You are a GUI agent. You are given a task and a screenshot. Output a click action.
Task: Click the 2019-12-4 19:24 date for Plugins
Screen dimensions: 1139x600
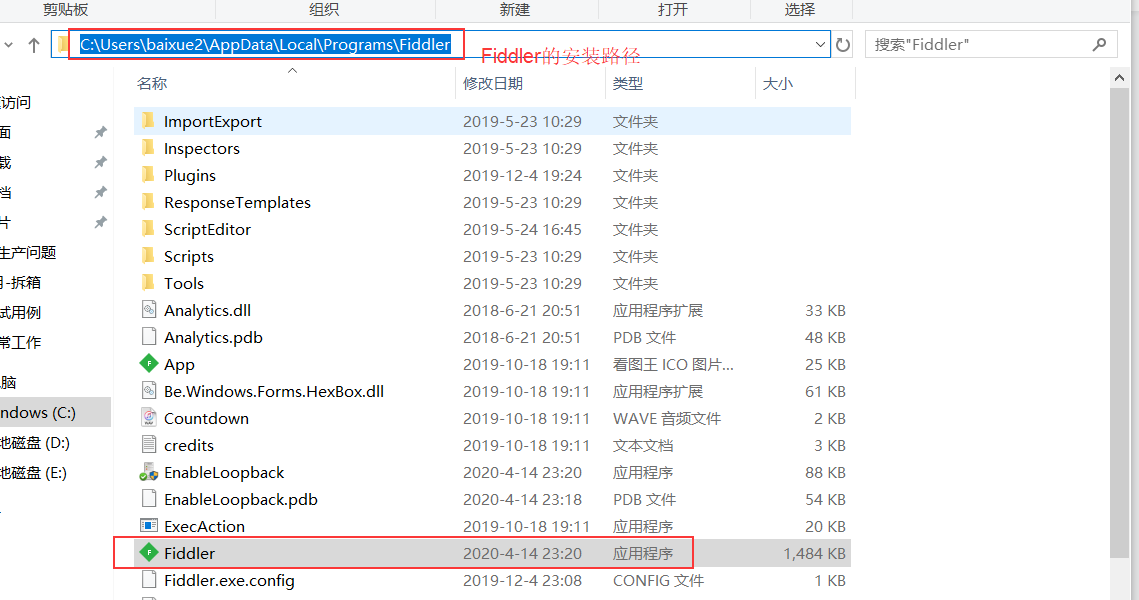pyautogui.click(x=522, y=175)
